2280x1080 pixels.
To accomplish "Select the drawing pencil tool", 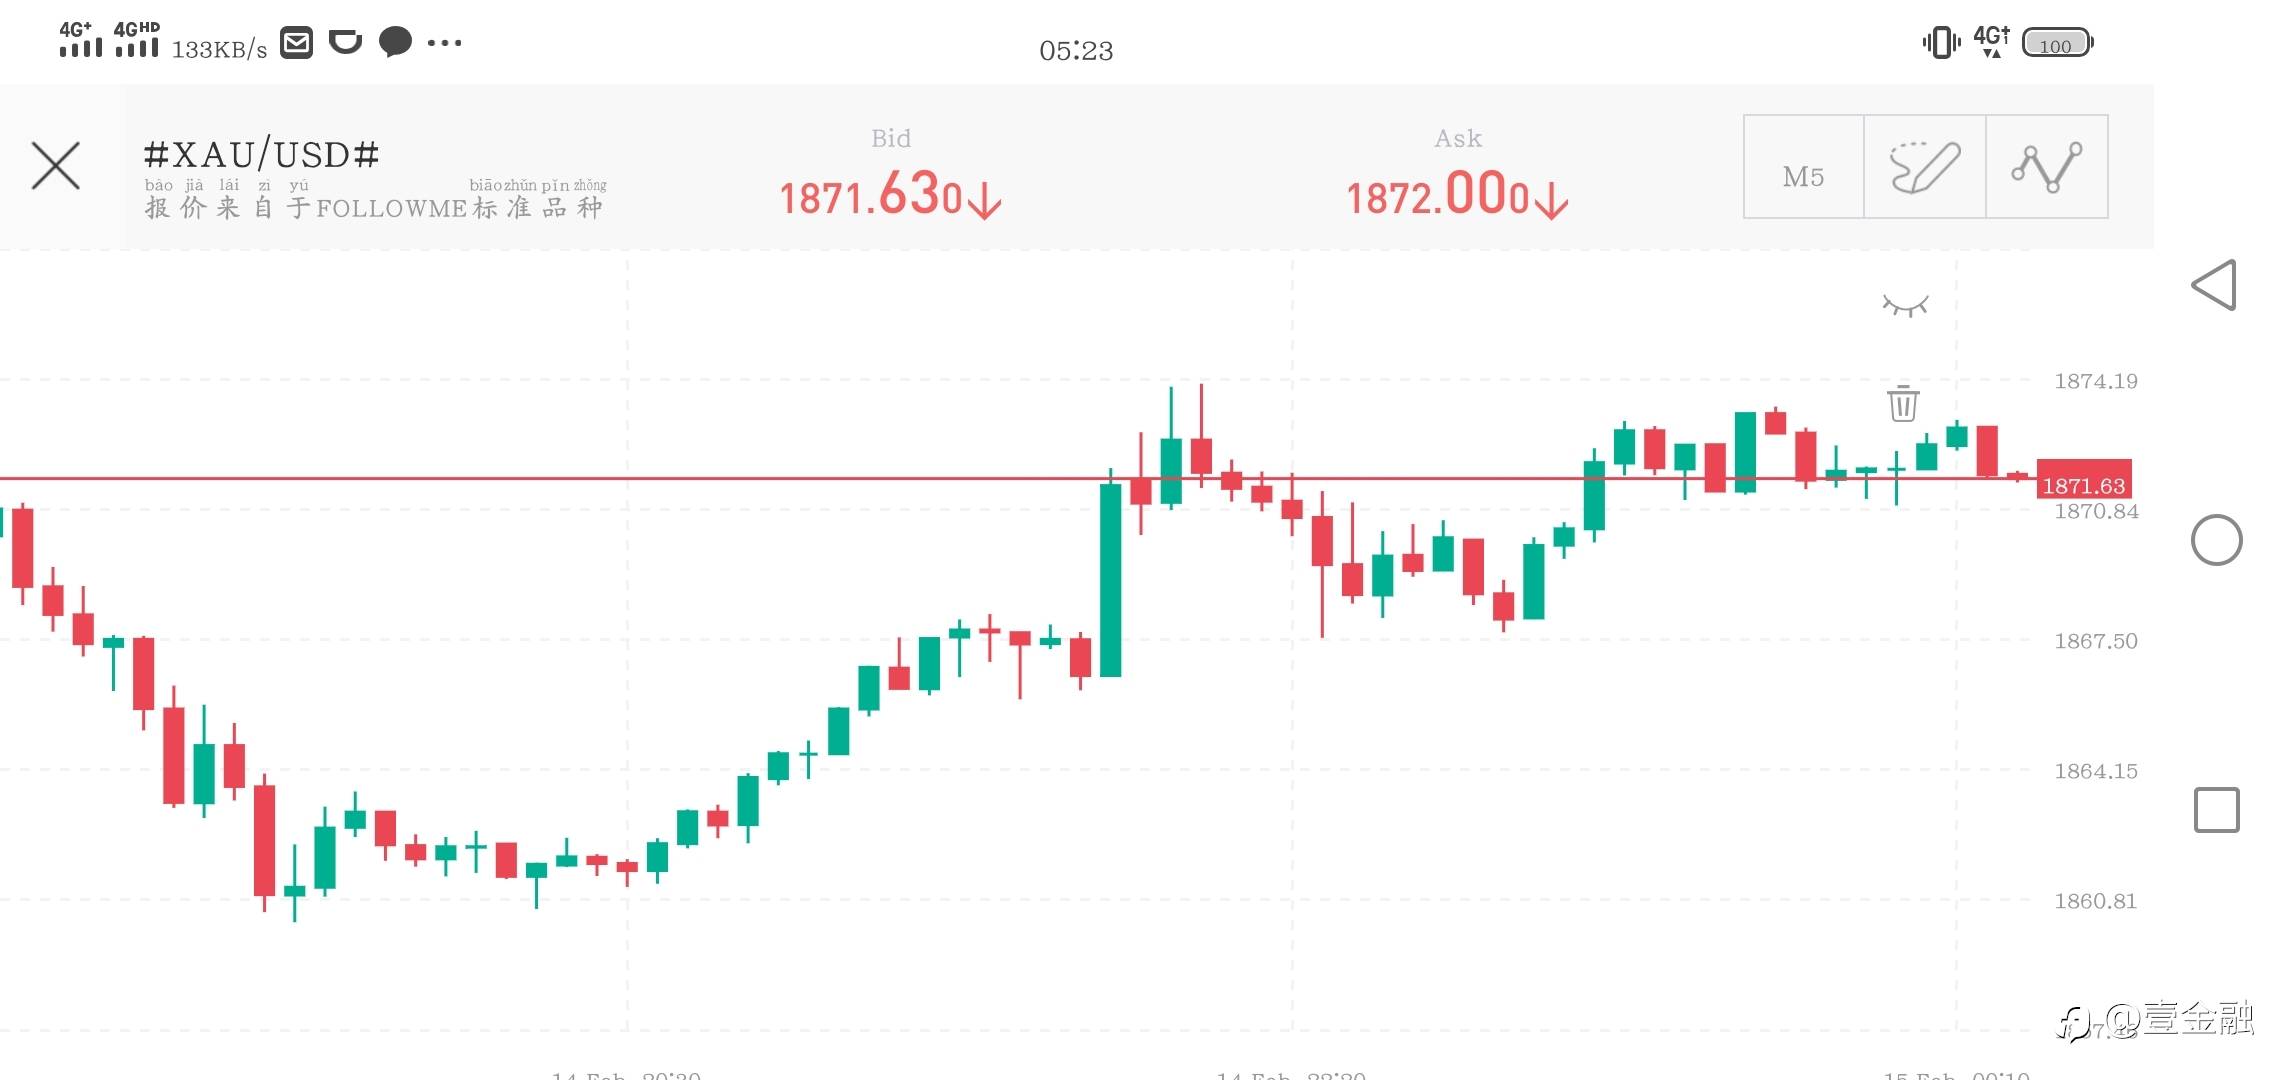I will pyautogui.click(x=1925, y=167).
